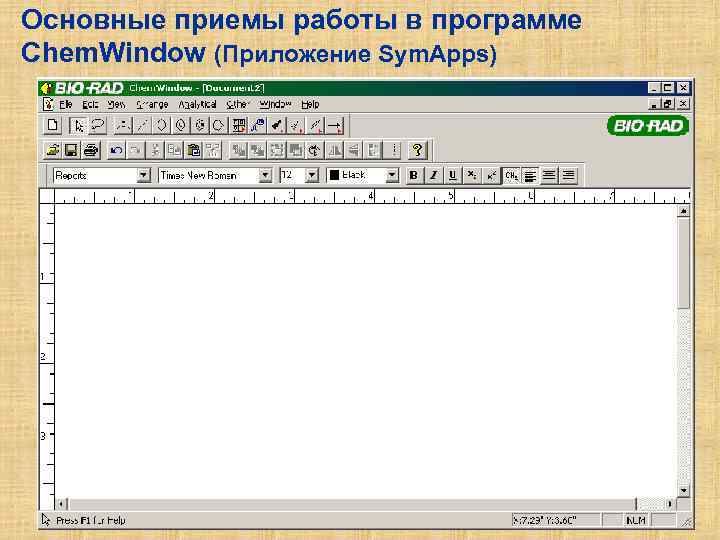Click the blank white document canvas

click(x=366, y=351)
